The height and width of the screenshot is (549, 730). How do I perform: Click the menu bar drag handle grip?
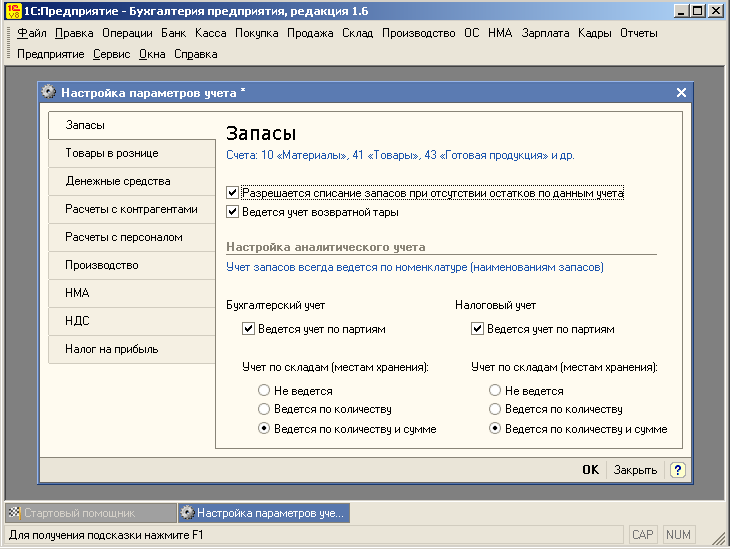click(x=8, y=43)
